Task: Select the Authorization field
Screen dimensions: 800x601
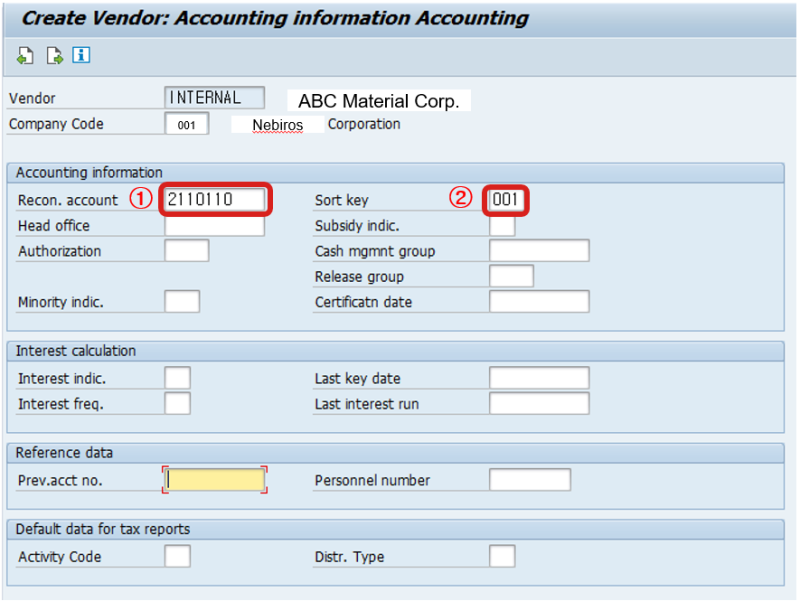Action: click(187, 251)
